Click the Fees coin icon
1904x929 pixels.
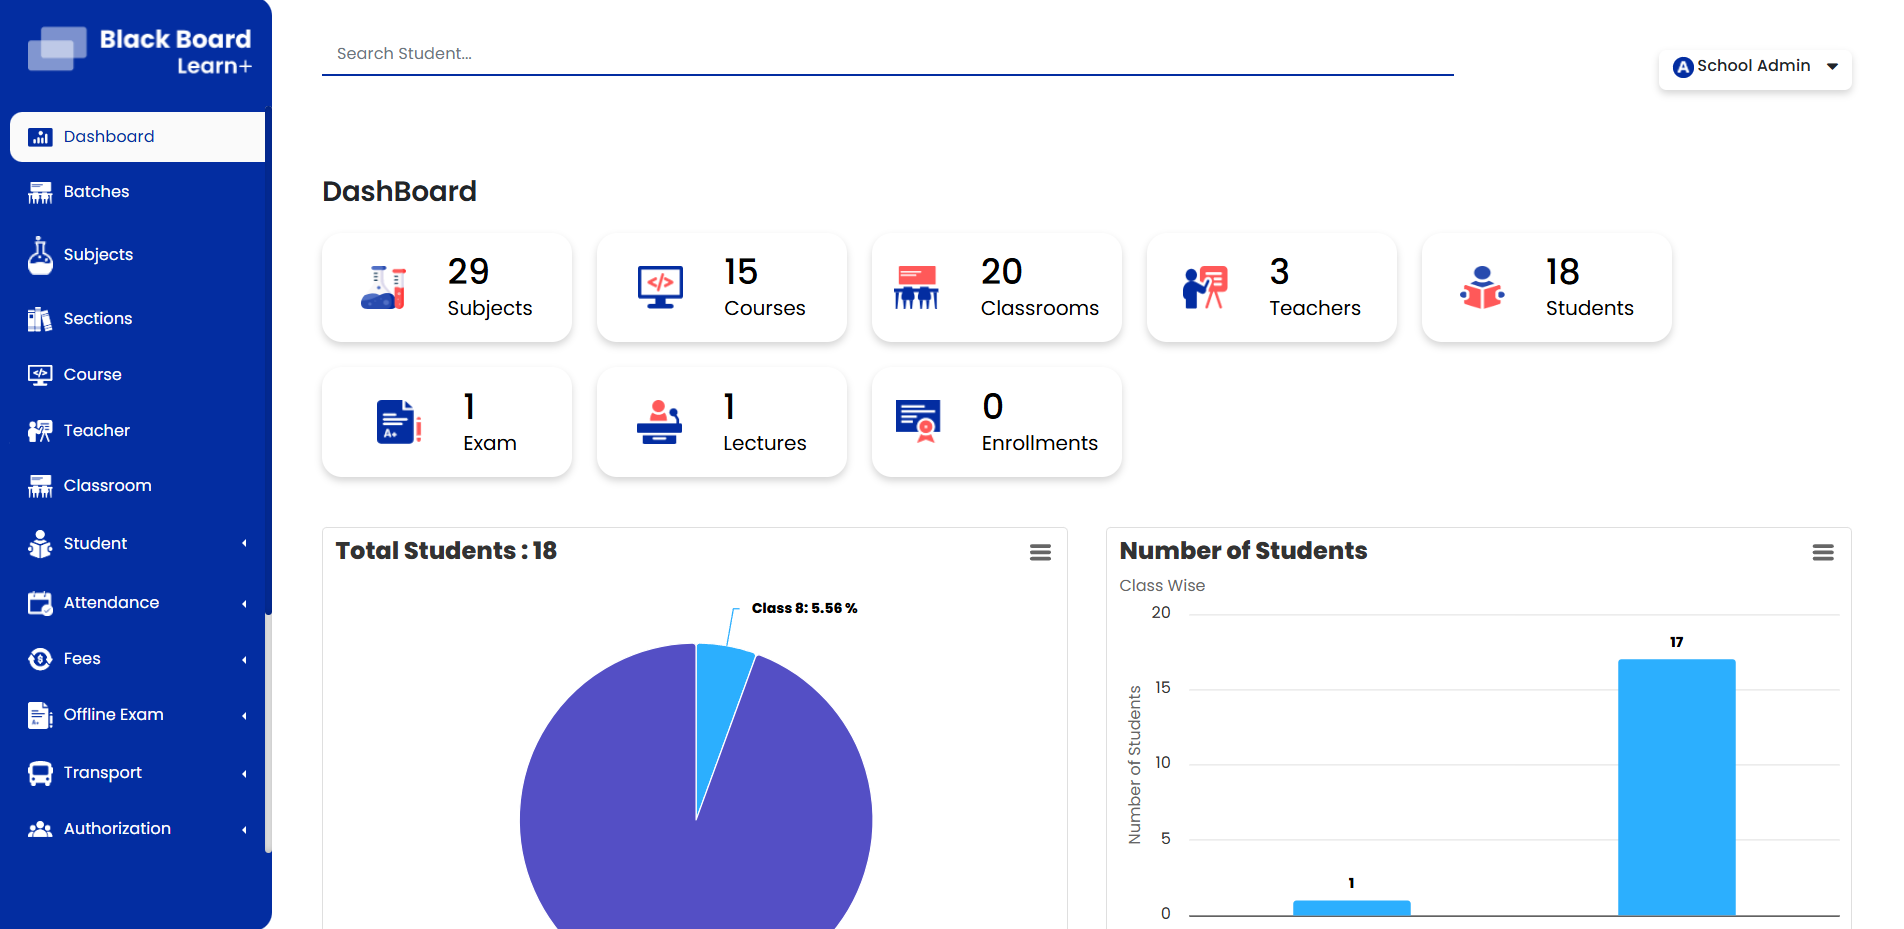[x=40, y=658]
